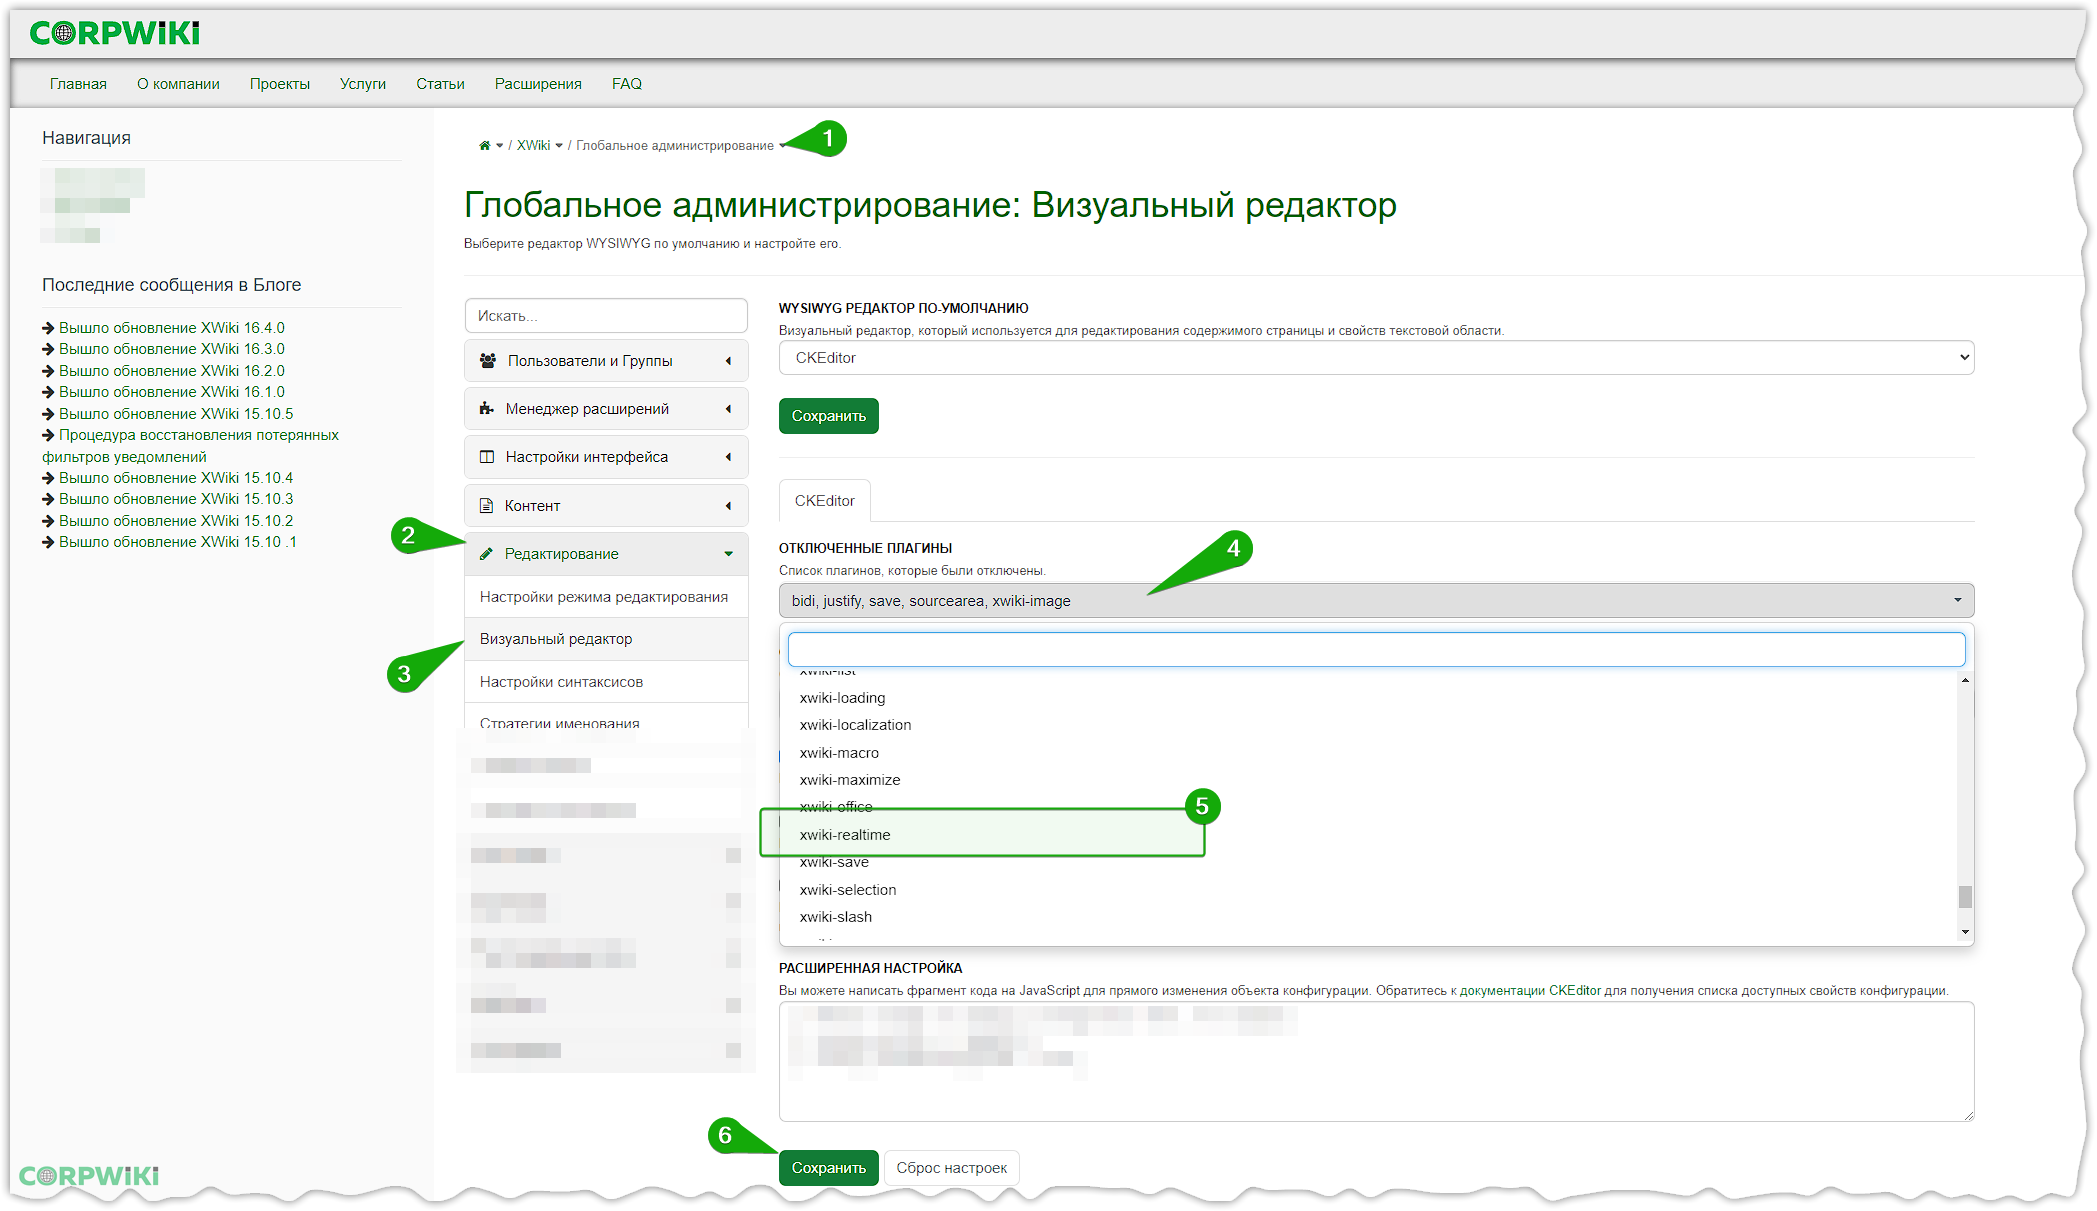Click the advanced configuration JavaScript textarea
Image resolution: width=2097 pixels, height=1211 pixels.
pyautogui.click(x=1376, y=1061)
